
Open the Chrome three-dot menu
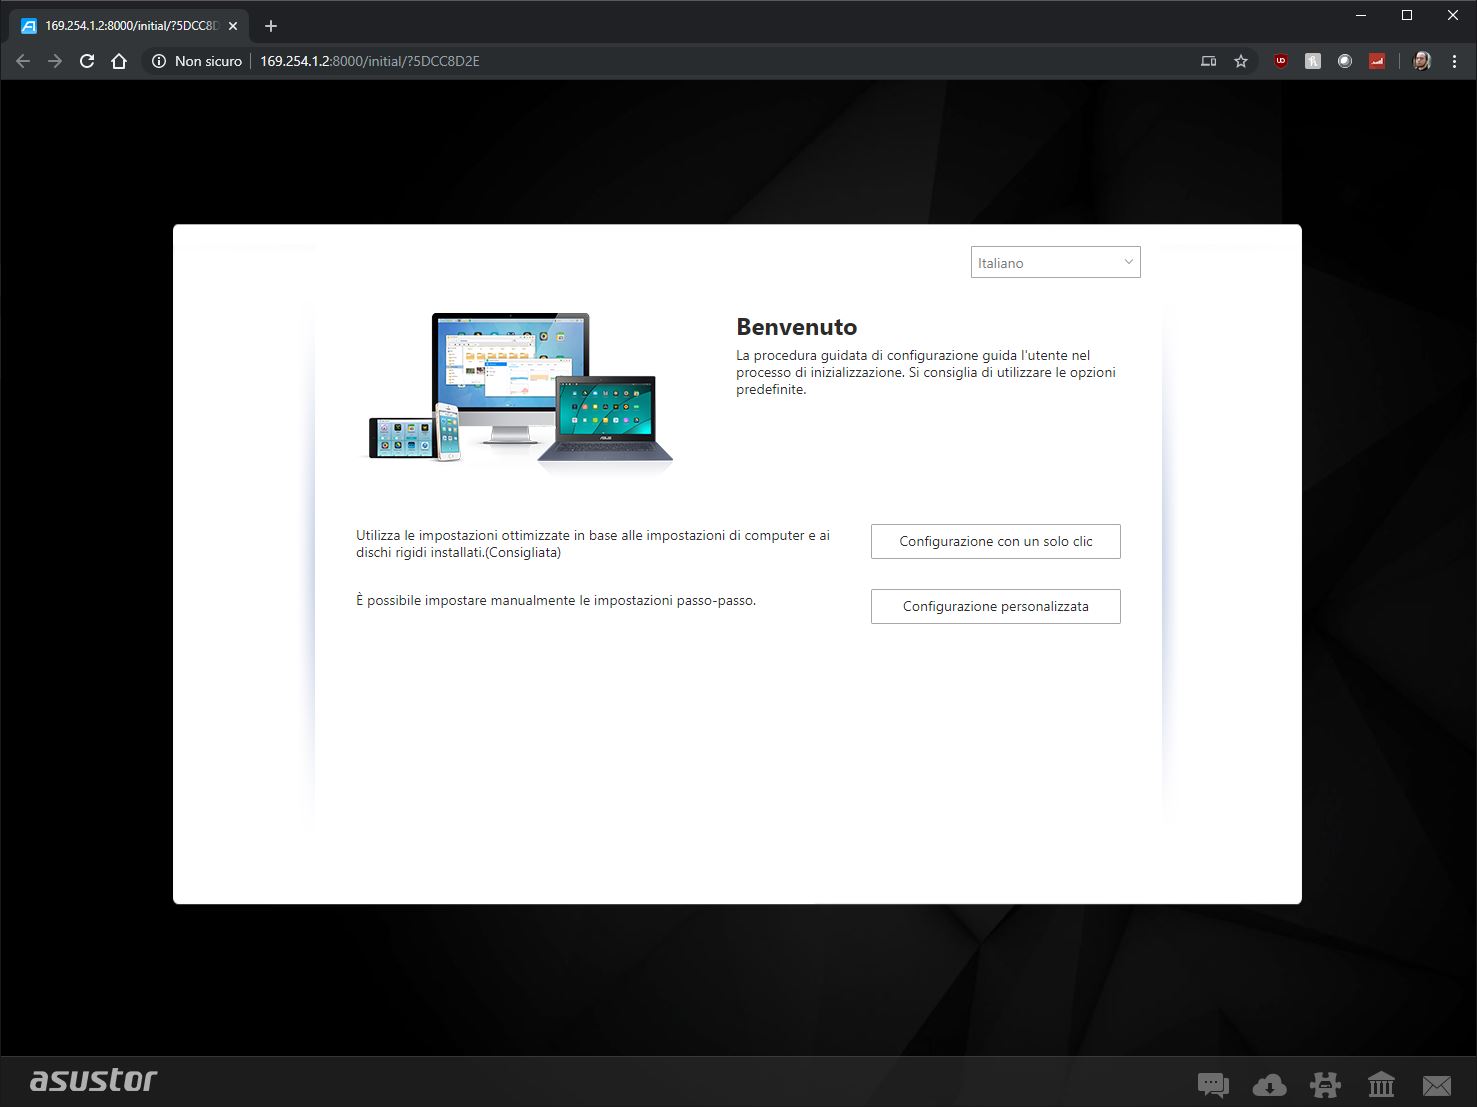1454,61
